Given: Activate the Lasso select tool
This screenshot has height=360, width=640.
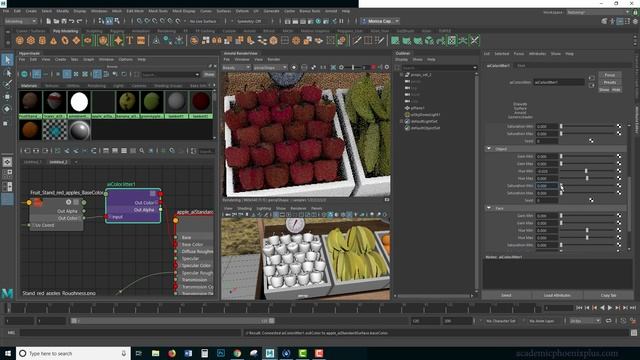Looking at the screenshot, I should [x=7, y=73].
